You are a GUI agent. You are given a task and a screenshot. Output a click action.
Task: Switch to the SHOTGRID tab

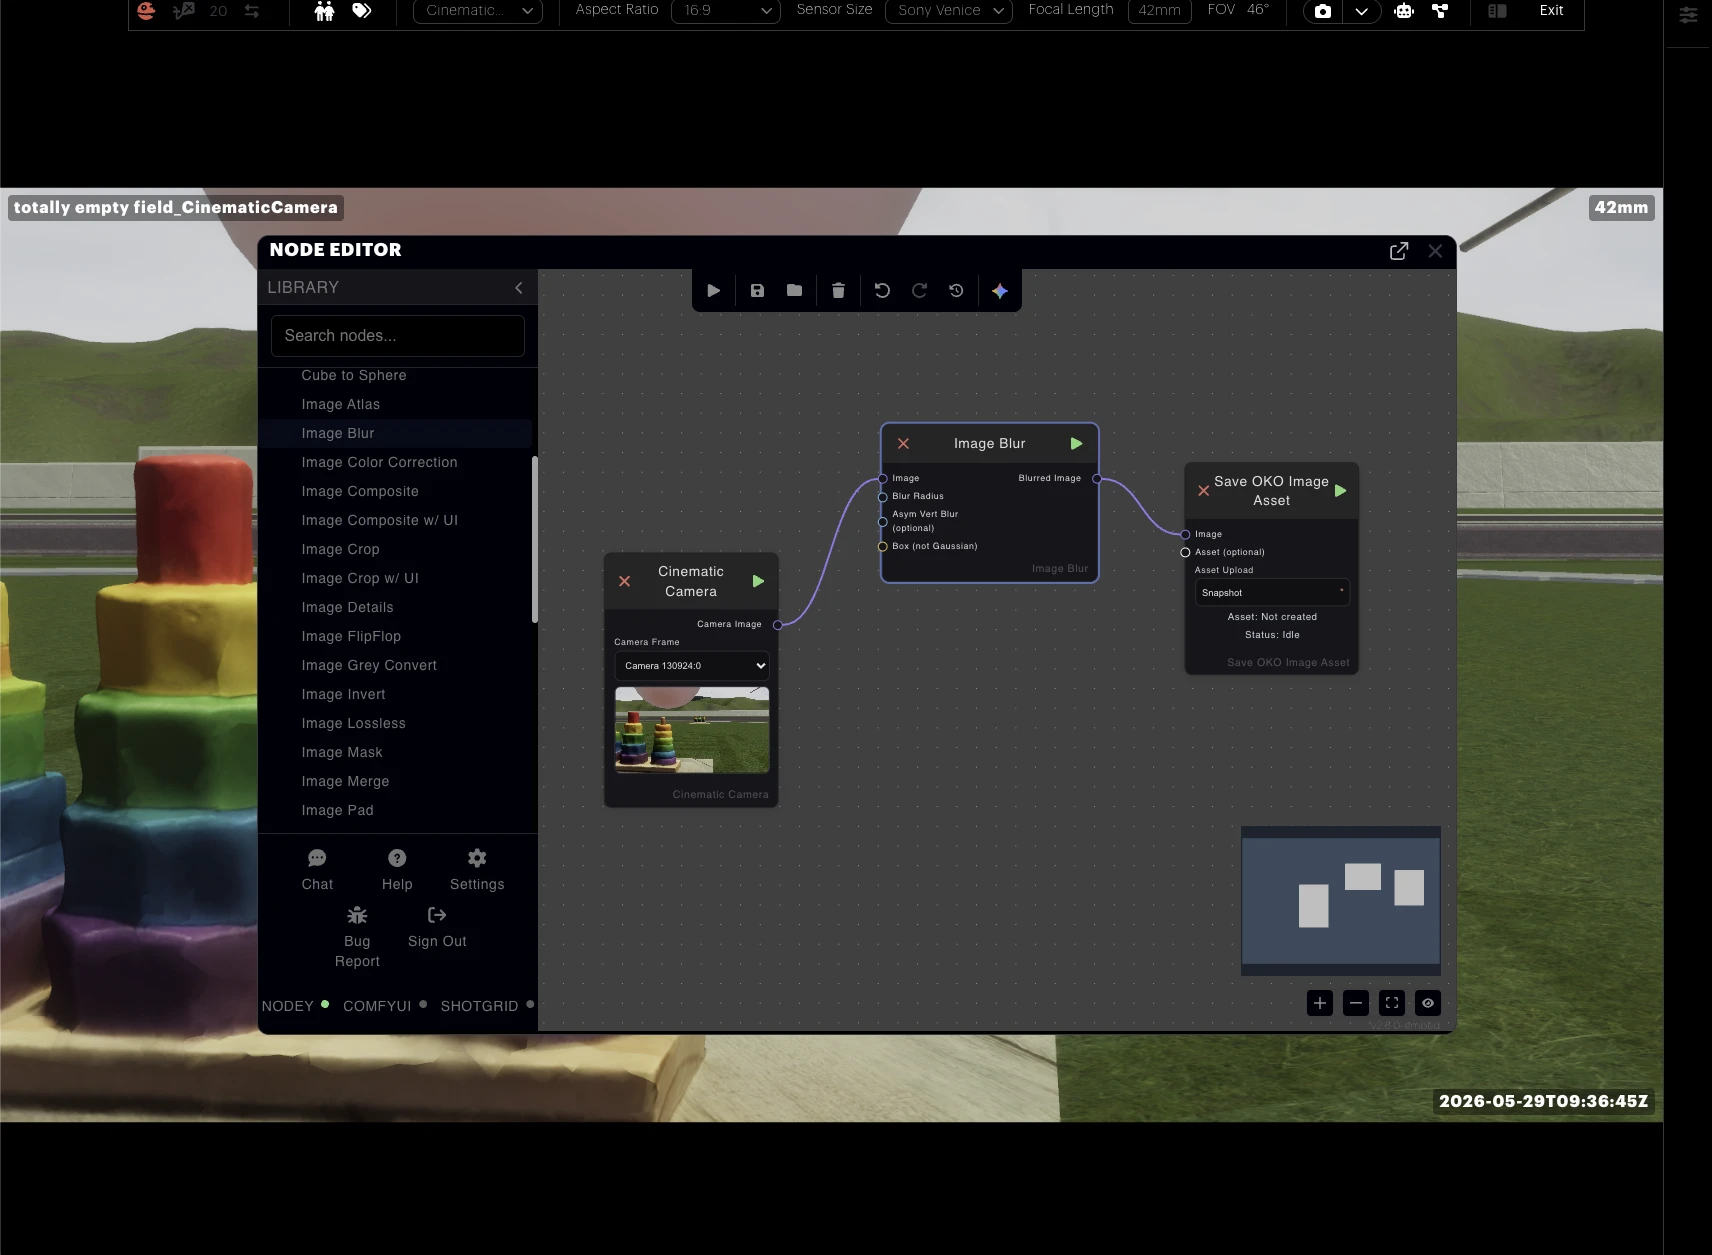487,1006
